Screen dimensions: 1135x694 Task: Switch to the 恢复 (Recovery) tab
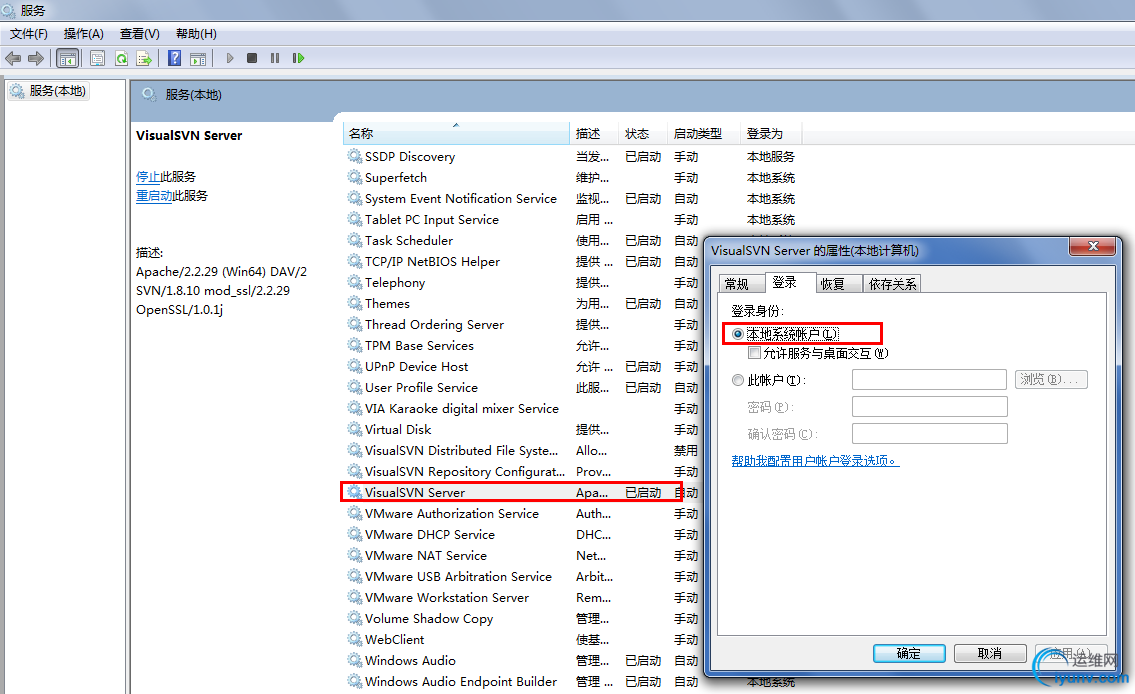pos(838,284)
